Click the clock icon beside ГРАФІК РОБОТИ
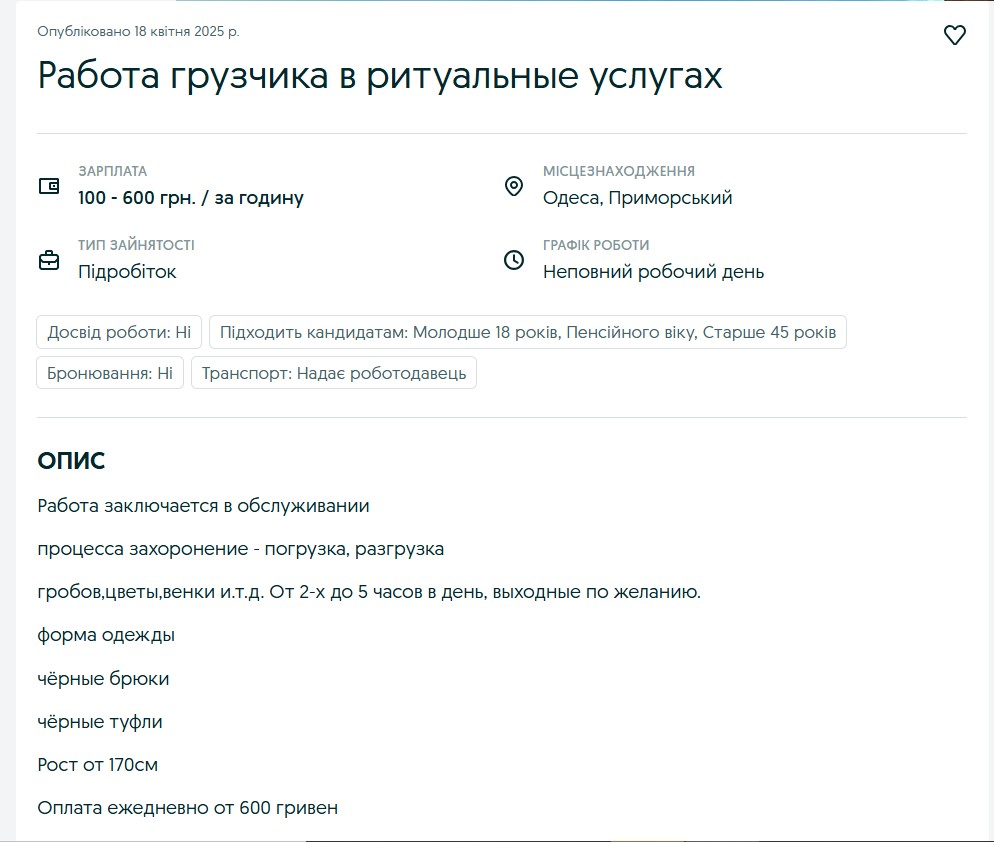The width and height of the screenshot is (994, 842). (513, 260)
